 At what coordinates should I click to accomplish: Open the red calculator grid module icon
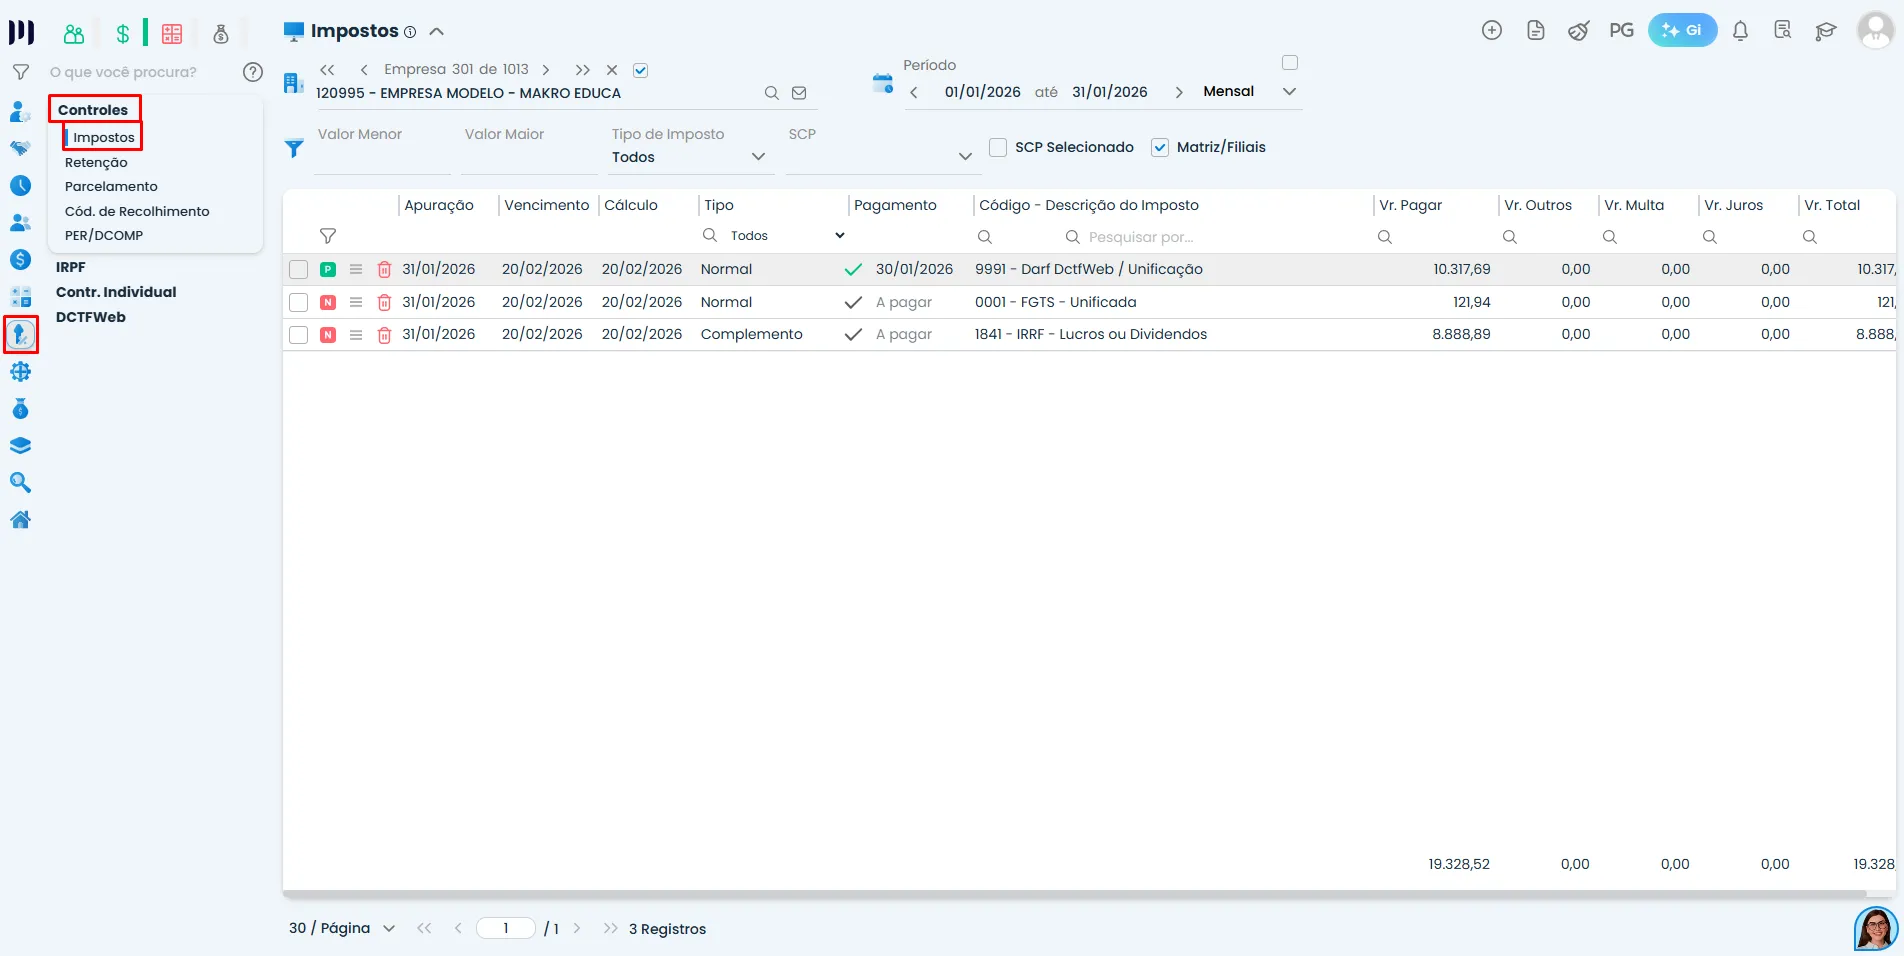172,34
